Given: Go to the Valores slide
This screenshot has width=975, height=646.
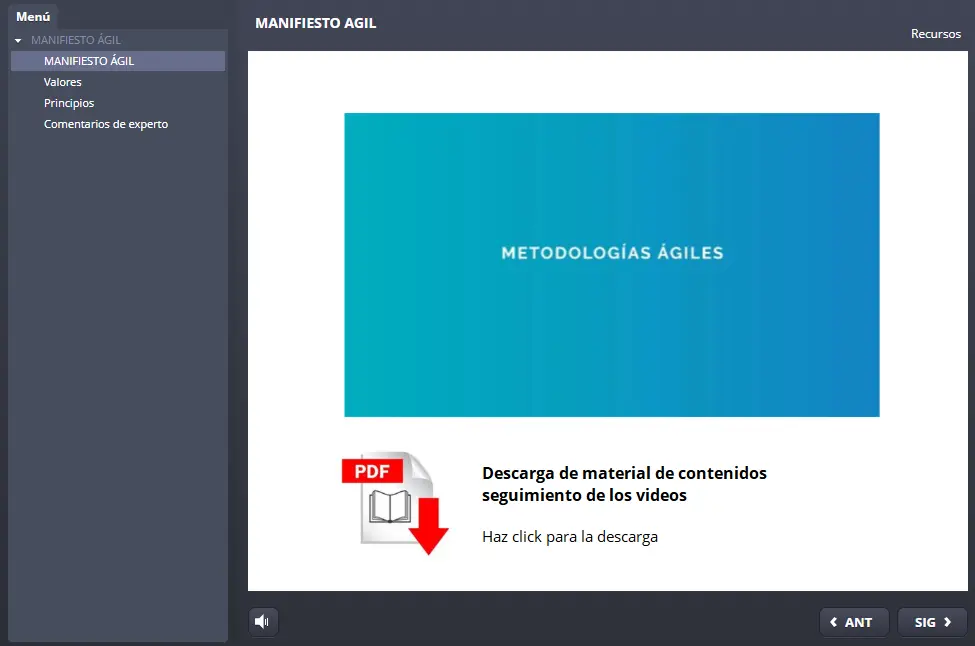Looking at the screenshot, I should [x=63, y=82].
